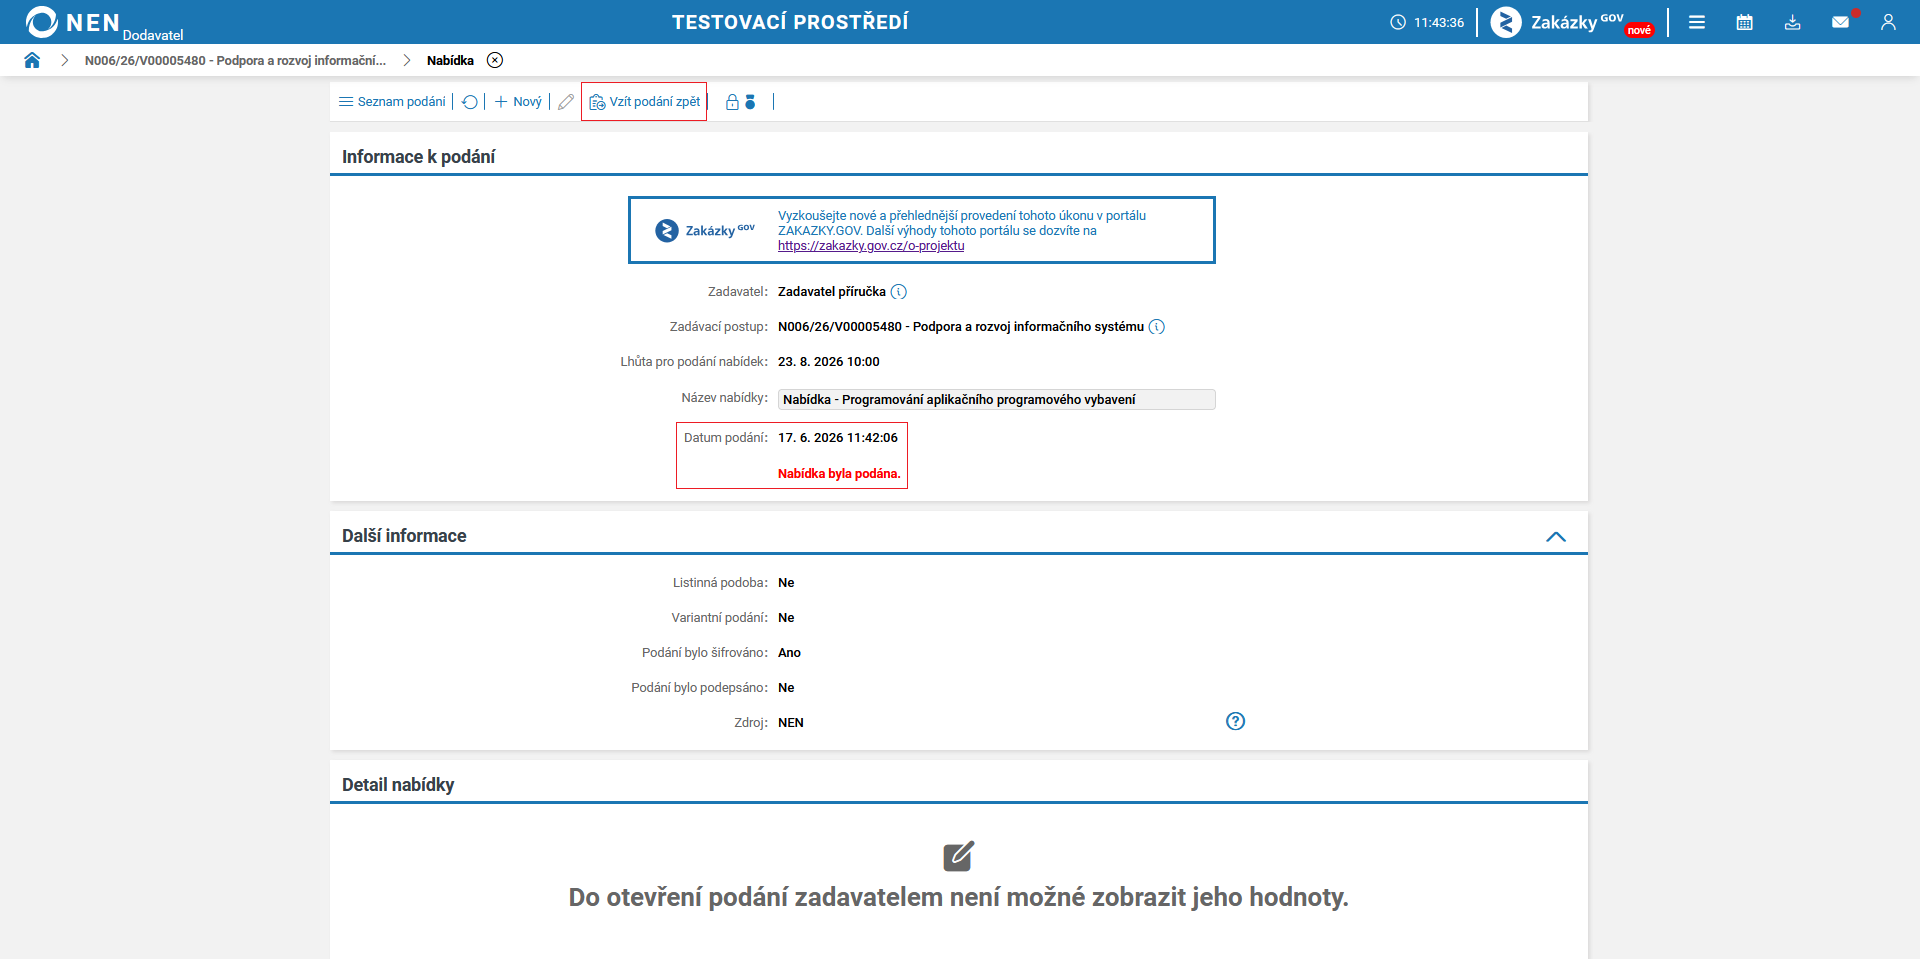Image resolution: width=1920 pixels, height=959 pixels.
Task: Click the TESTOVACÍ PROSTŘEDÍ header title
Action: tap(790, 22)
